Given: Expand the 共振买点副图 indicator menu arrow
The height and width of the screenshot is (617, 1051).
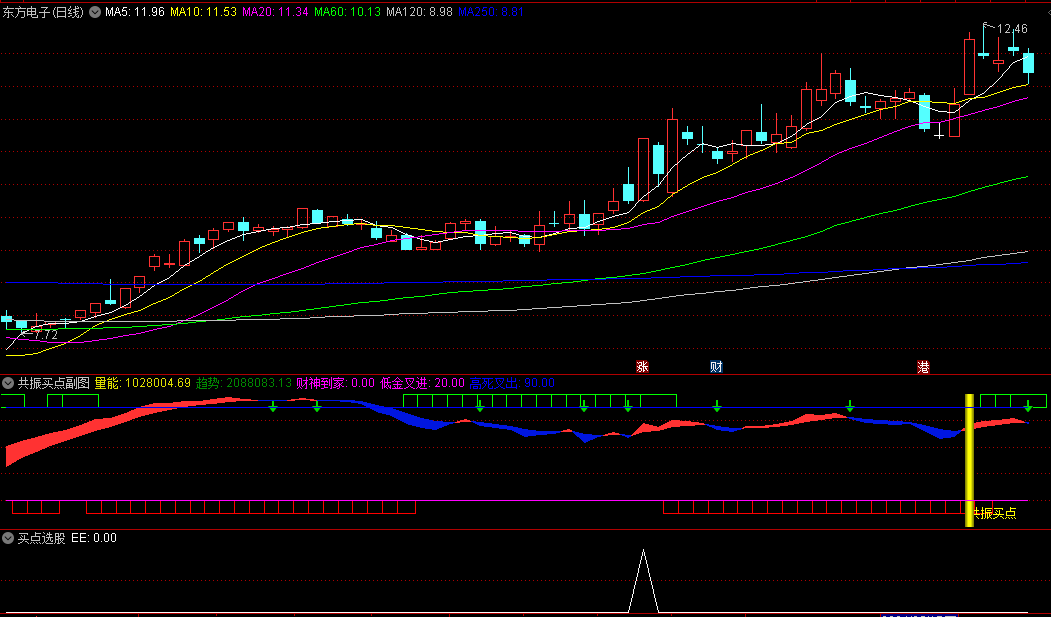Looking at the screenshot, I should coord(9,383).
